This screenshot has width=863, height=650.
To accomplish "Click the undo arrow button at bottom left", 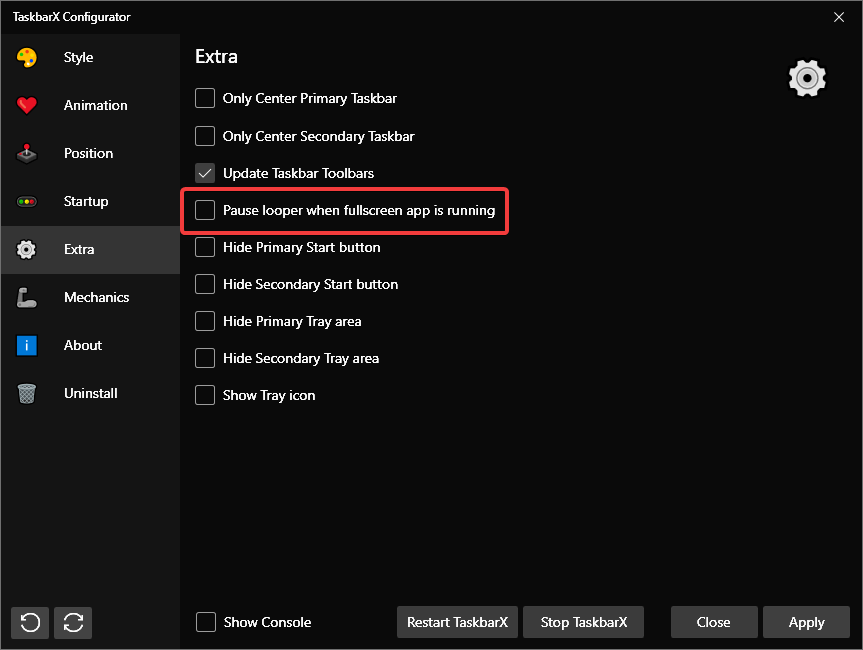I will click(x=30, y=622).
